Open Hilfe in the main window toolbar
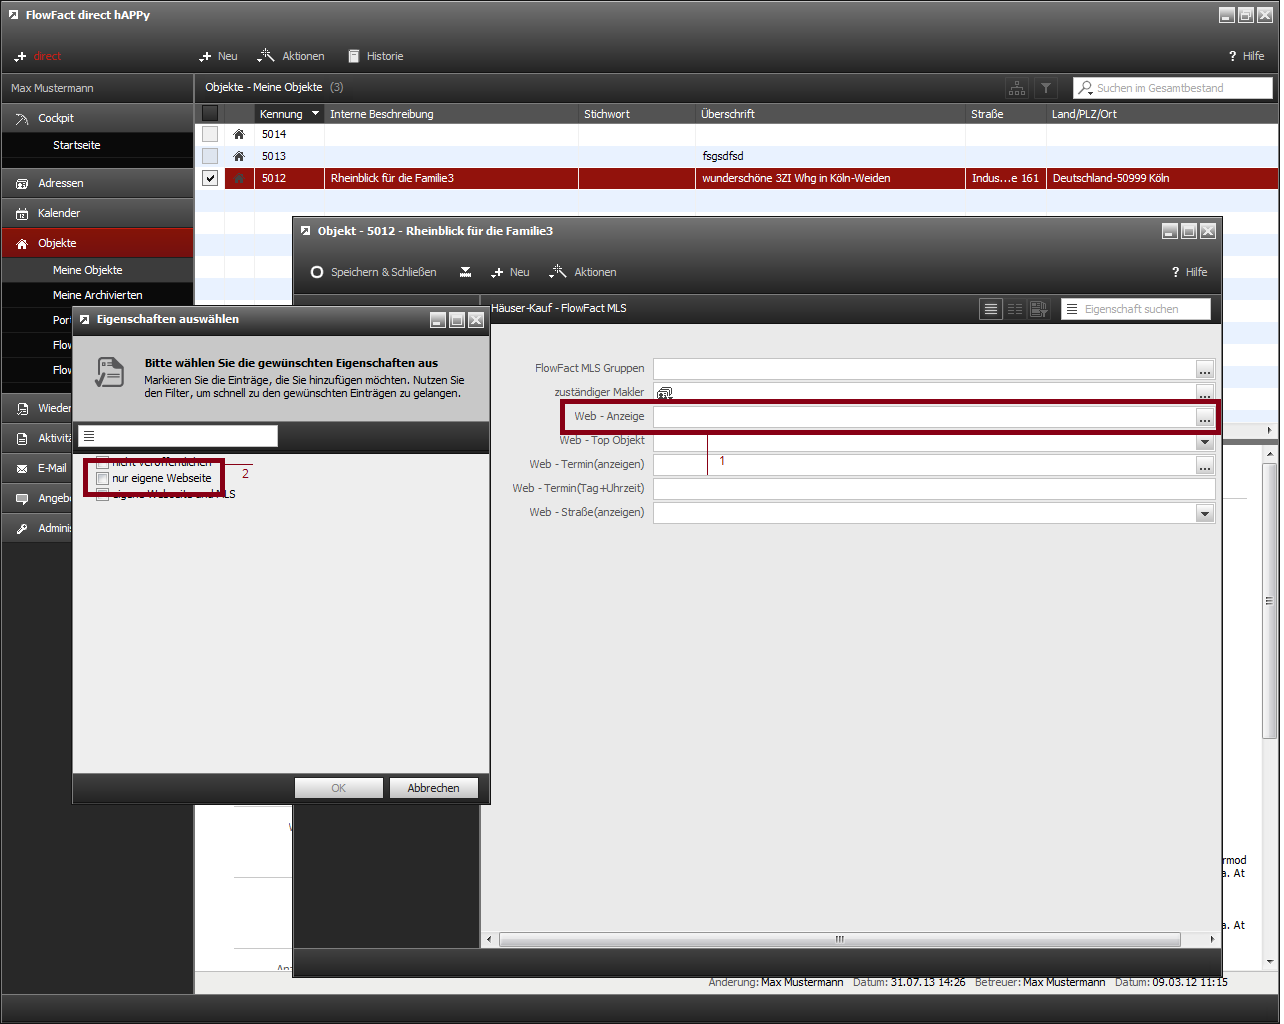Image resolution: width=1284 pixels, height=1024 pixels. point(1246,56)
